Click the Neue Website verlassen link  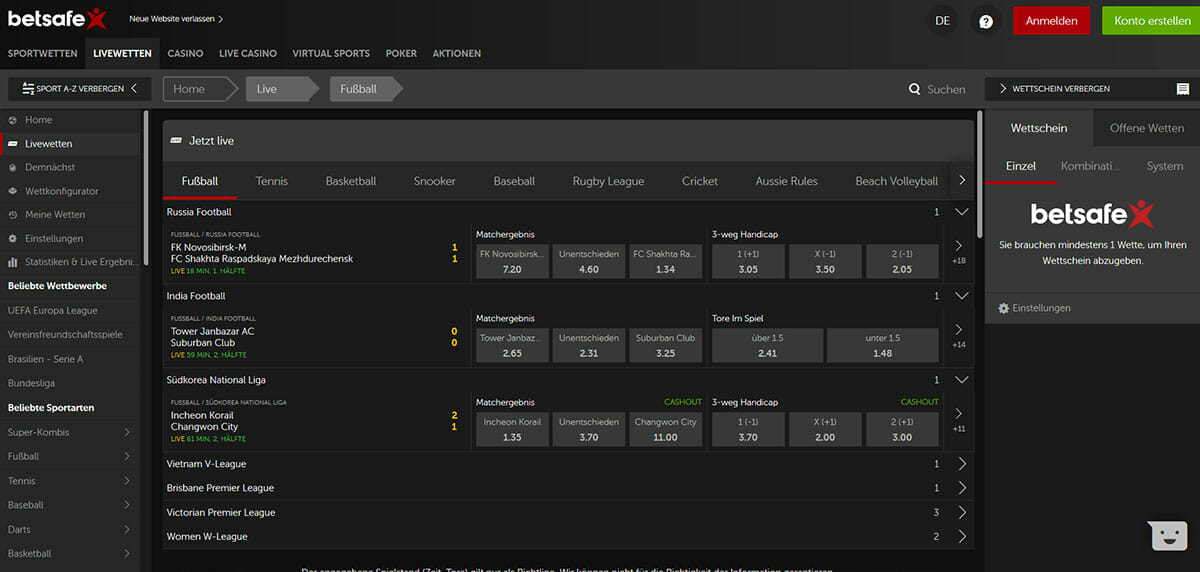[x=176, y=19]
